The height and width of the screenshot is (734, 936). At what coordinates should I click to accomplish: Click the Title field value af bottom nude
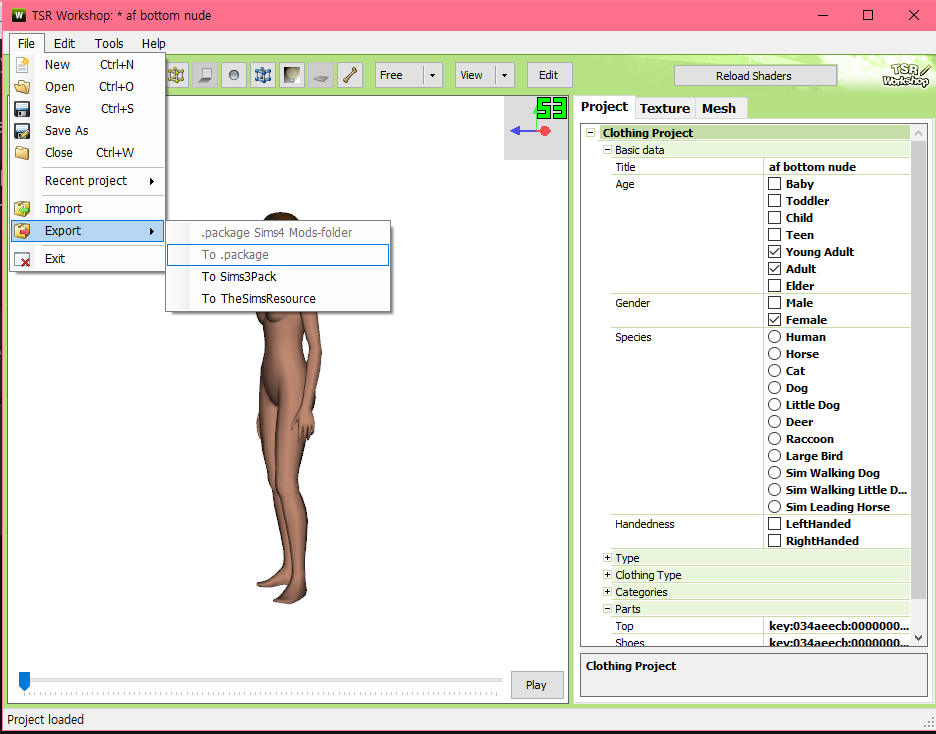pos(837,166)
